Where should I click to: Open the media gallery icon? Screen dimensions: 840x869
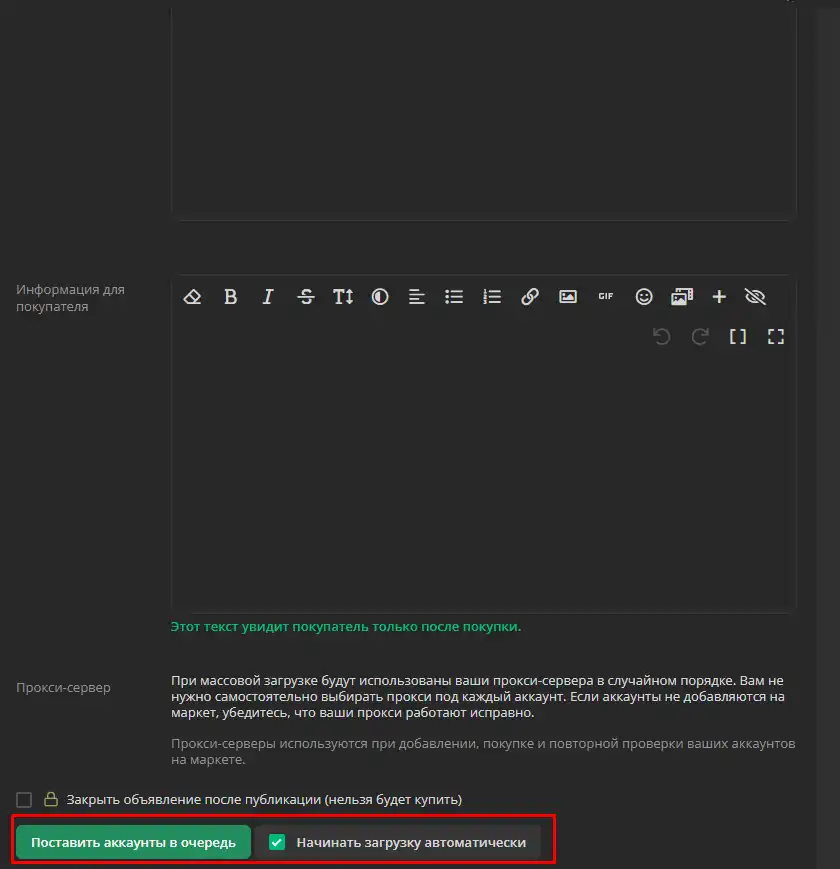(x=681, y=297)
